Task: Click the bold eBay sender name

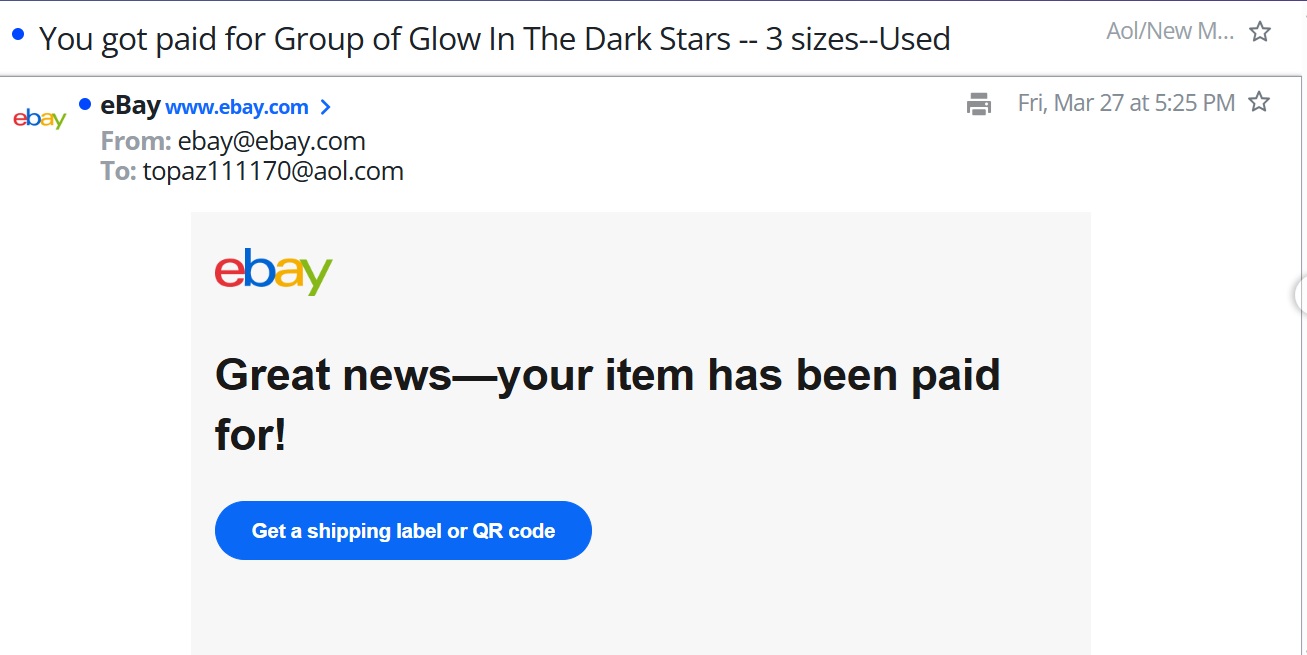Action: point(130,105)
